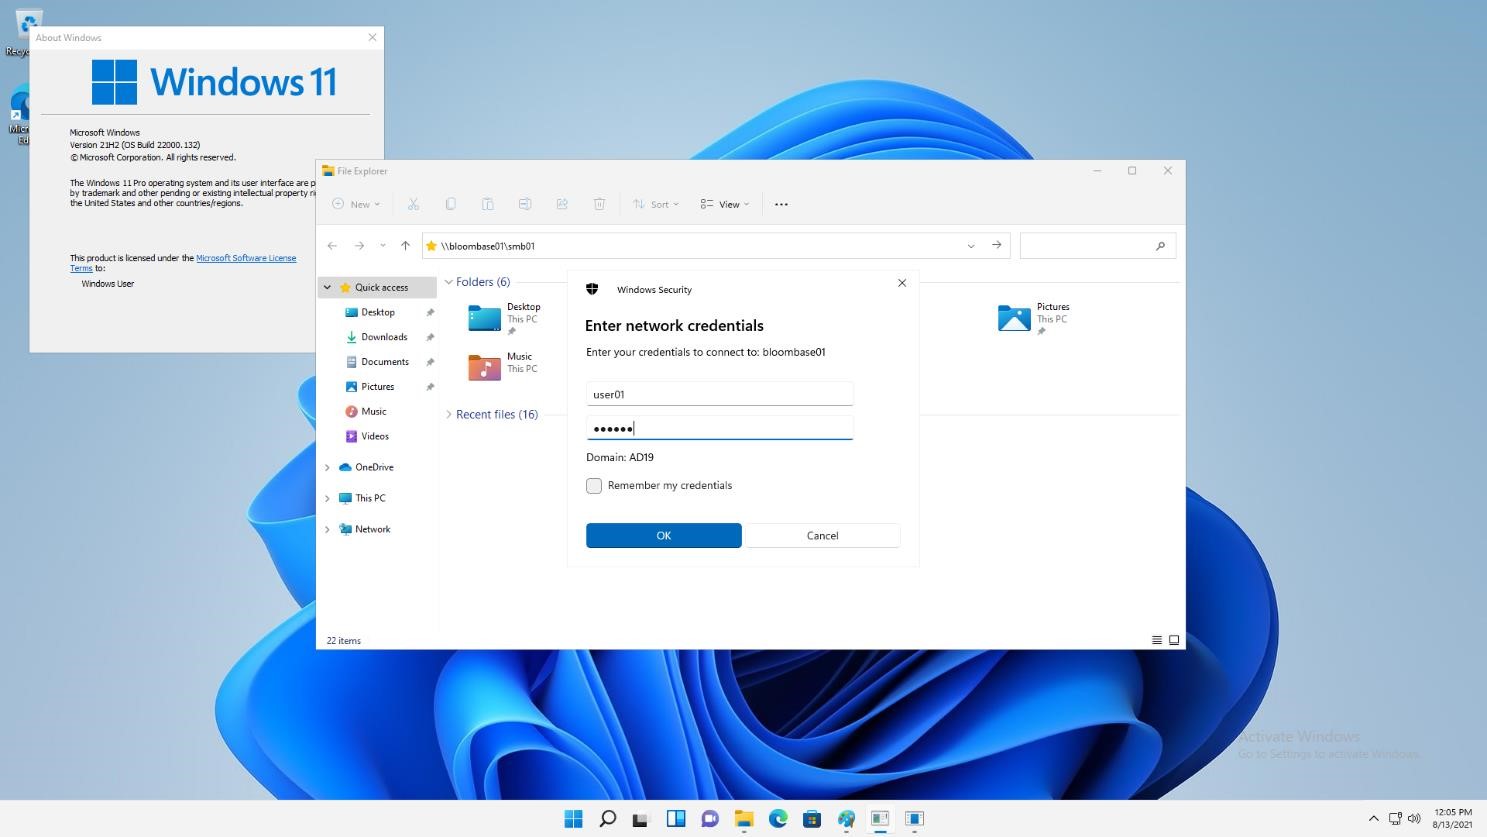Close the About Windows window
Viewport: 1487px width, 837px height.
coord(372,38)
